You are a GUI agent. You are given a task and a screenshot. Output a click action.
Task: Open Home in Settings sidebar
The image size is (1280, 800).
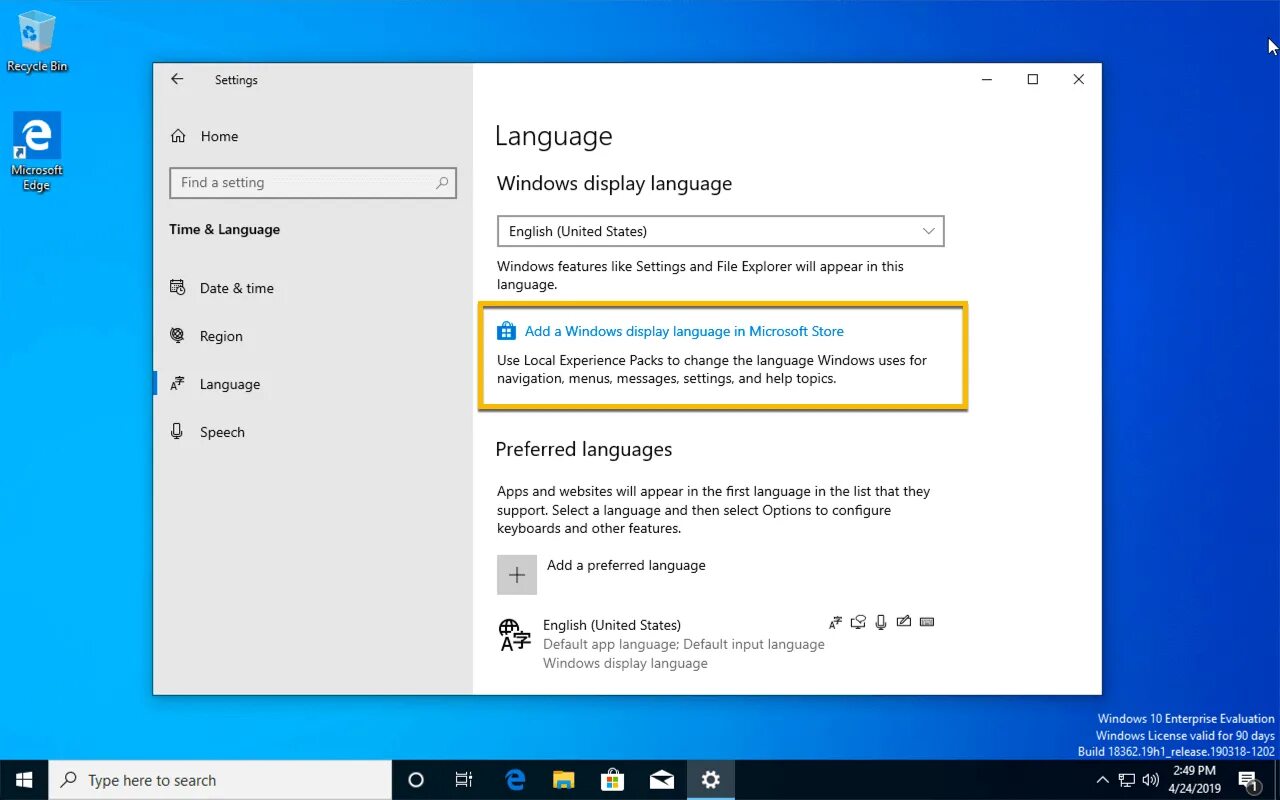coord(205,136)
